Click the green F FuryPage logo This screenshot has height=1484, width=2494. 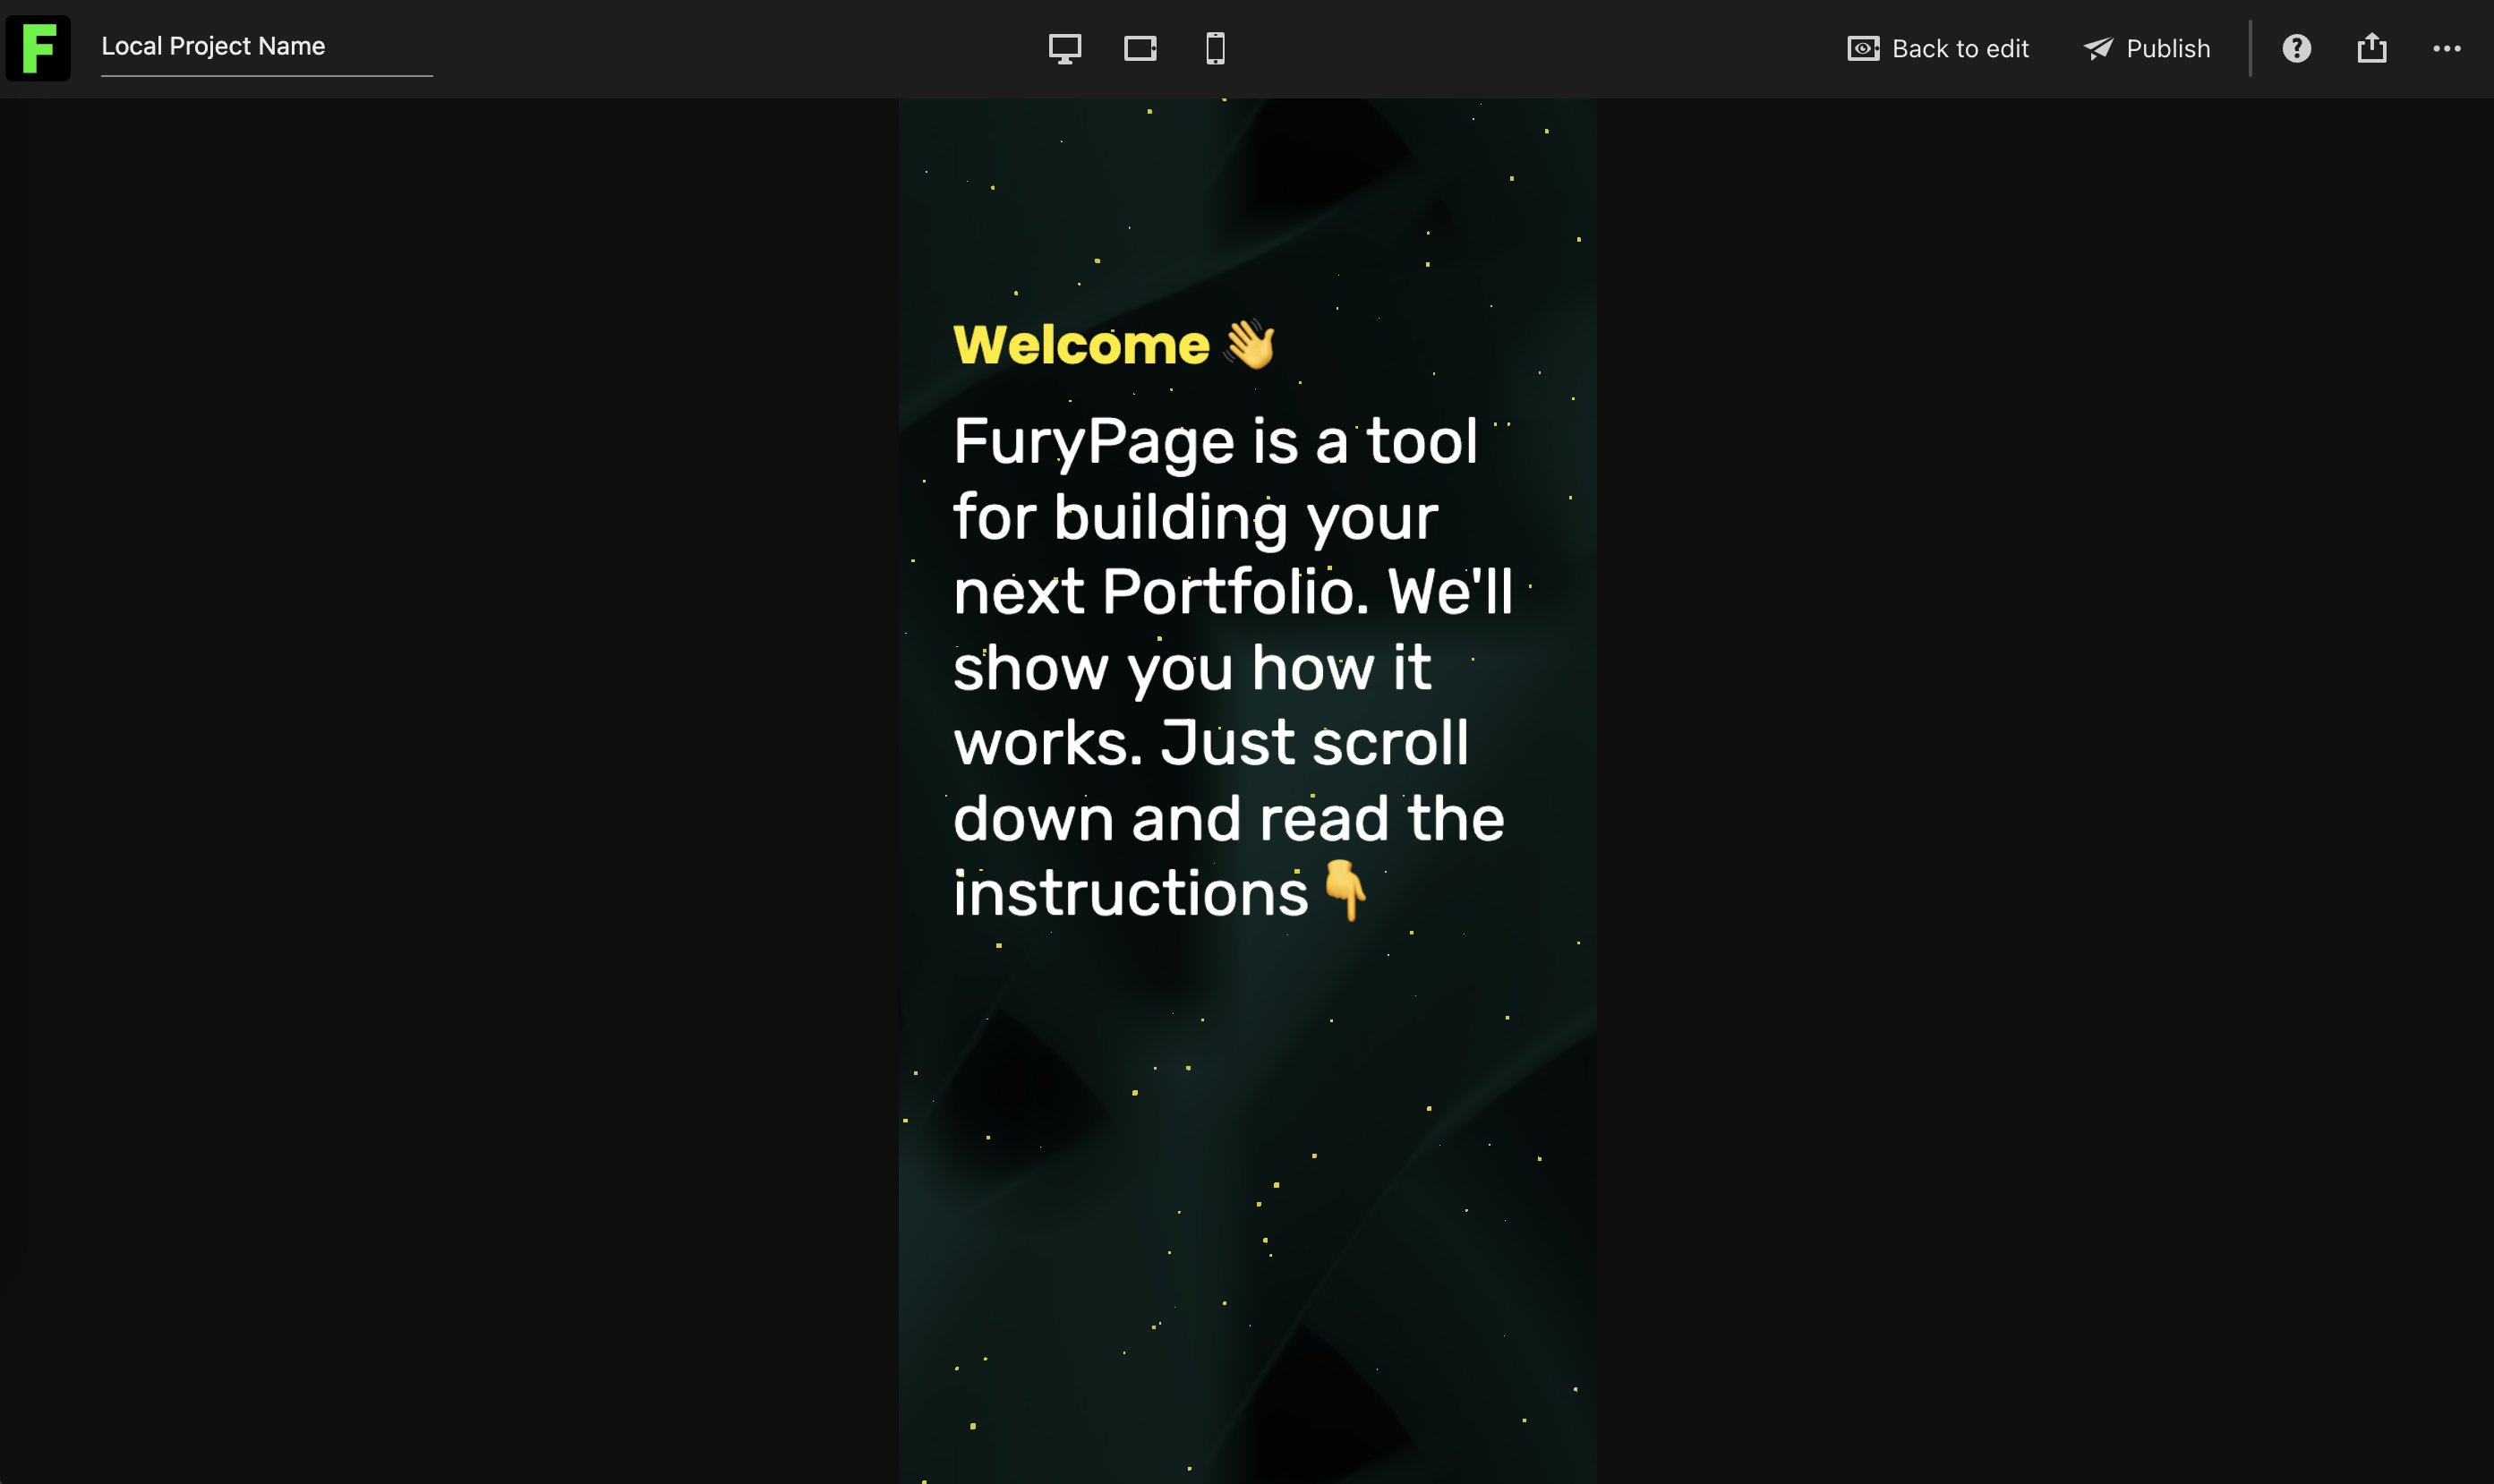[x=38, y=48]
